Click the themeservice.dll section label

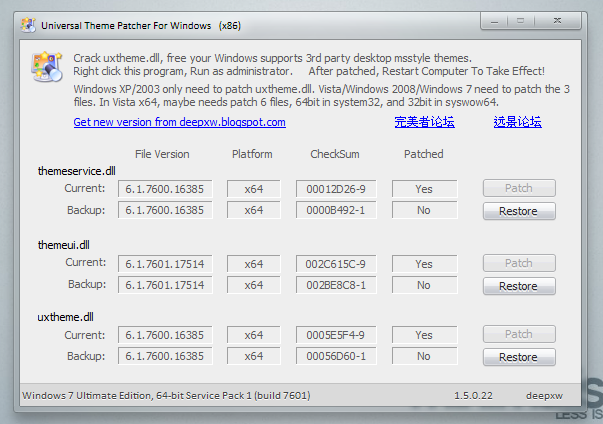click(x=77, y=171)
